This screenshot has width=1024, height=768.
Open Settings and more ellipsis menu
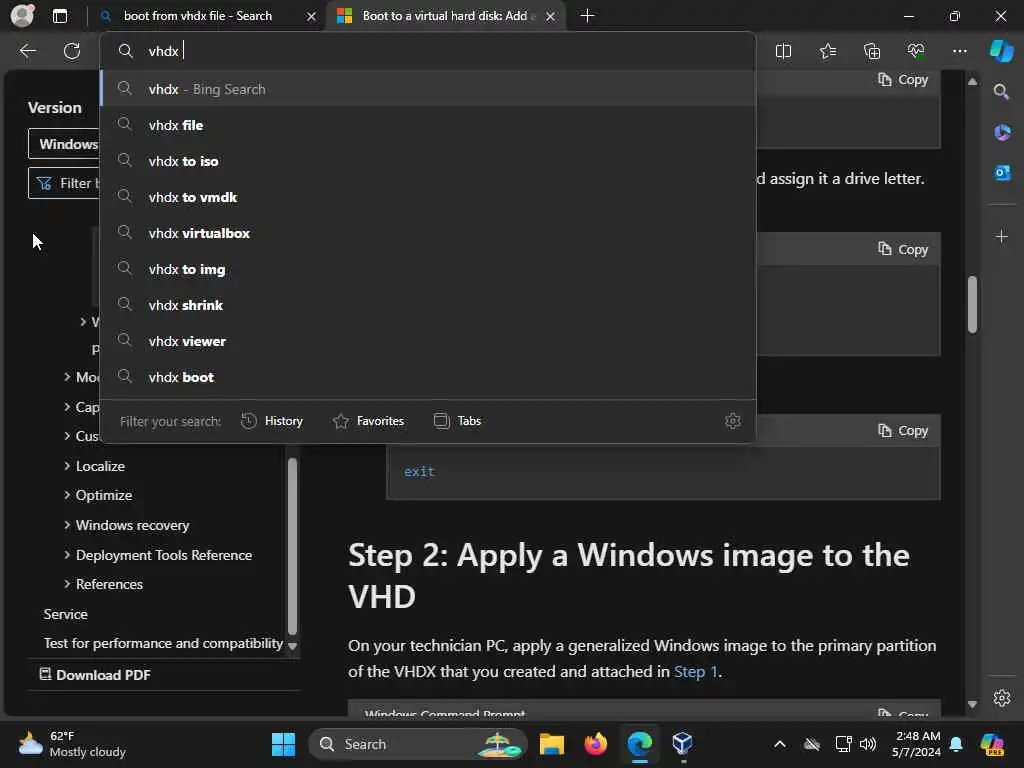coord(959,51)
